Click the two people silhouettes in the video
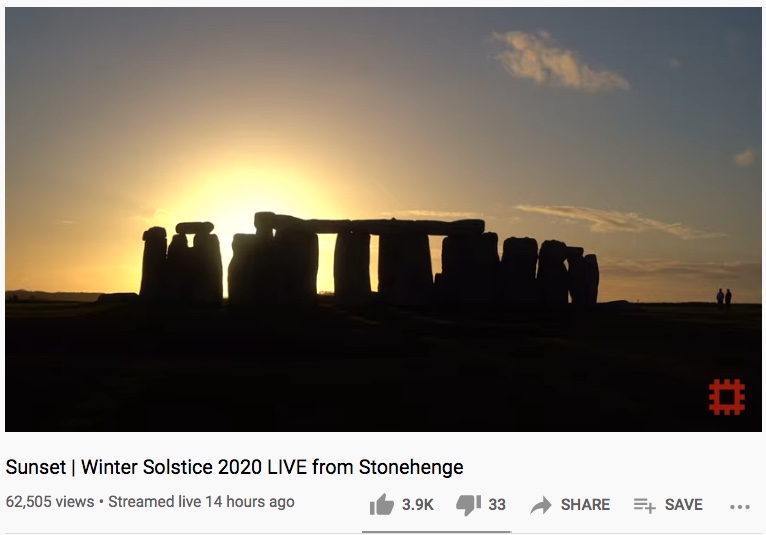Screen dimensions: 766x535 pyautogui.click(x=724, y=298)
